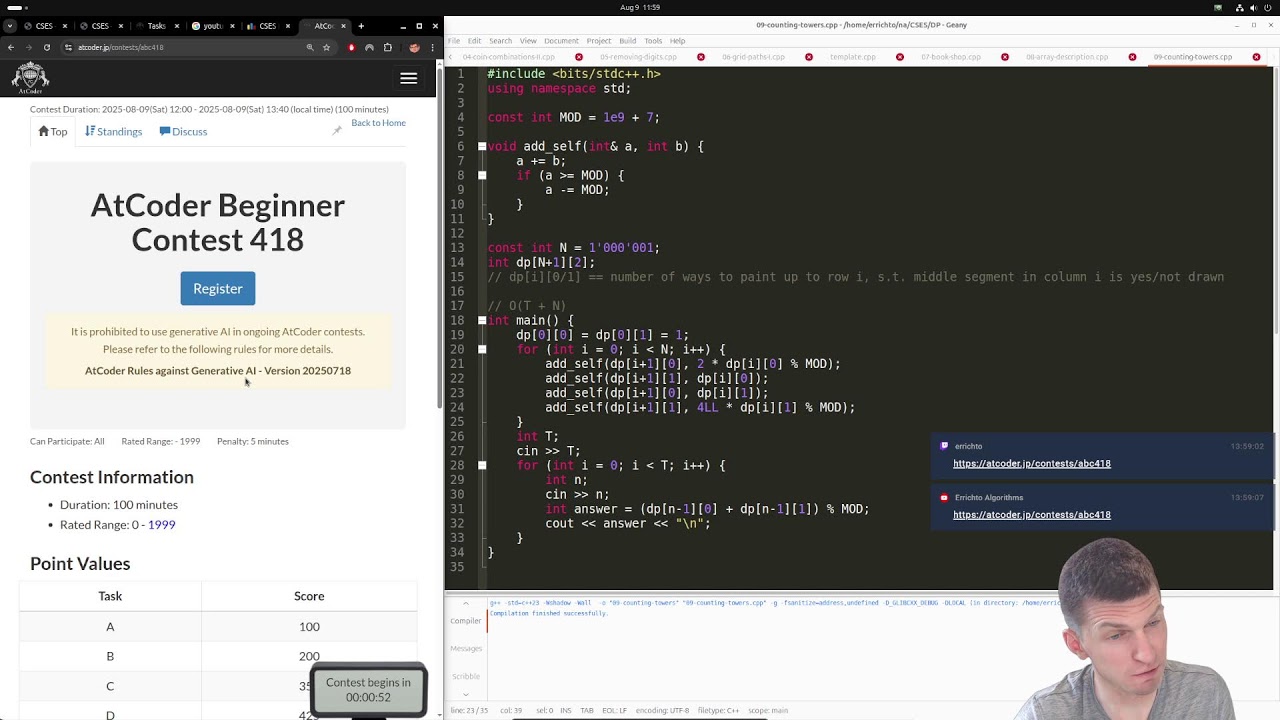Screen dimensions: 1280x720
Task: Switch to the template.cpp file tab
Action: pyautogui.click(x=853, y=57)
